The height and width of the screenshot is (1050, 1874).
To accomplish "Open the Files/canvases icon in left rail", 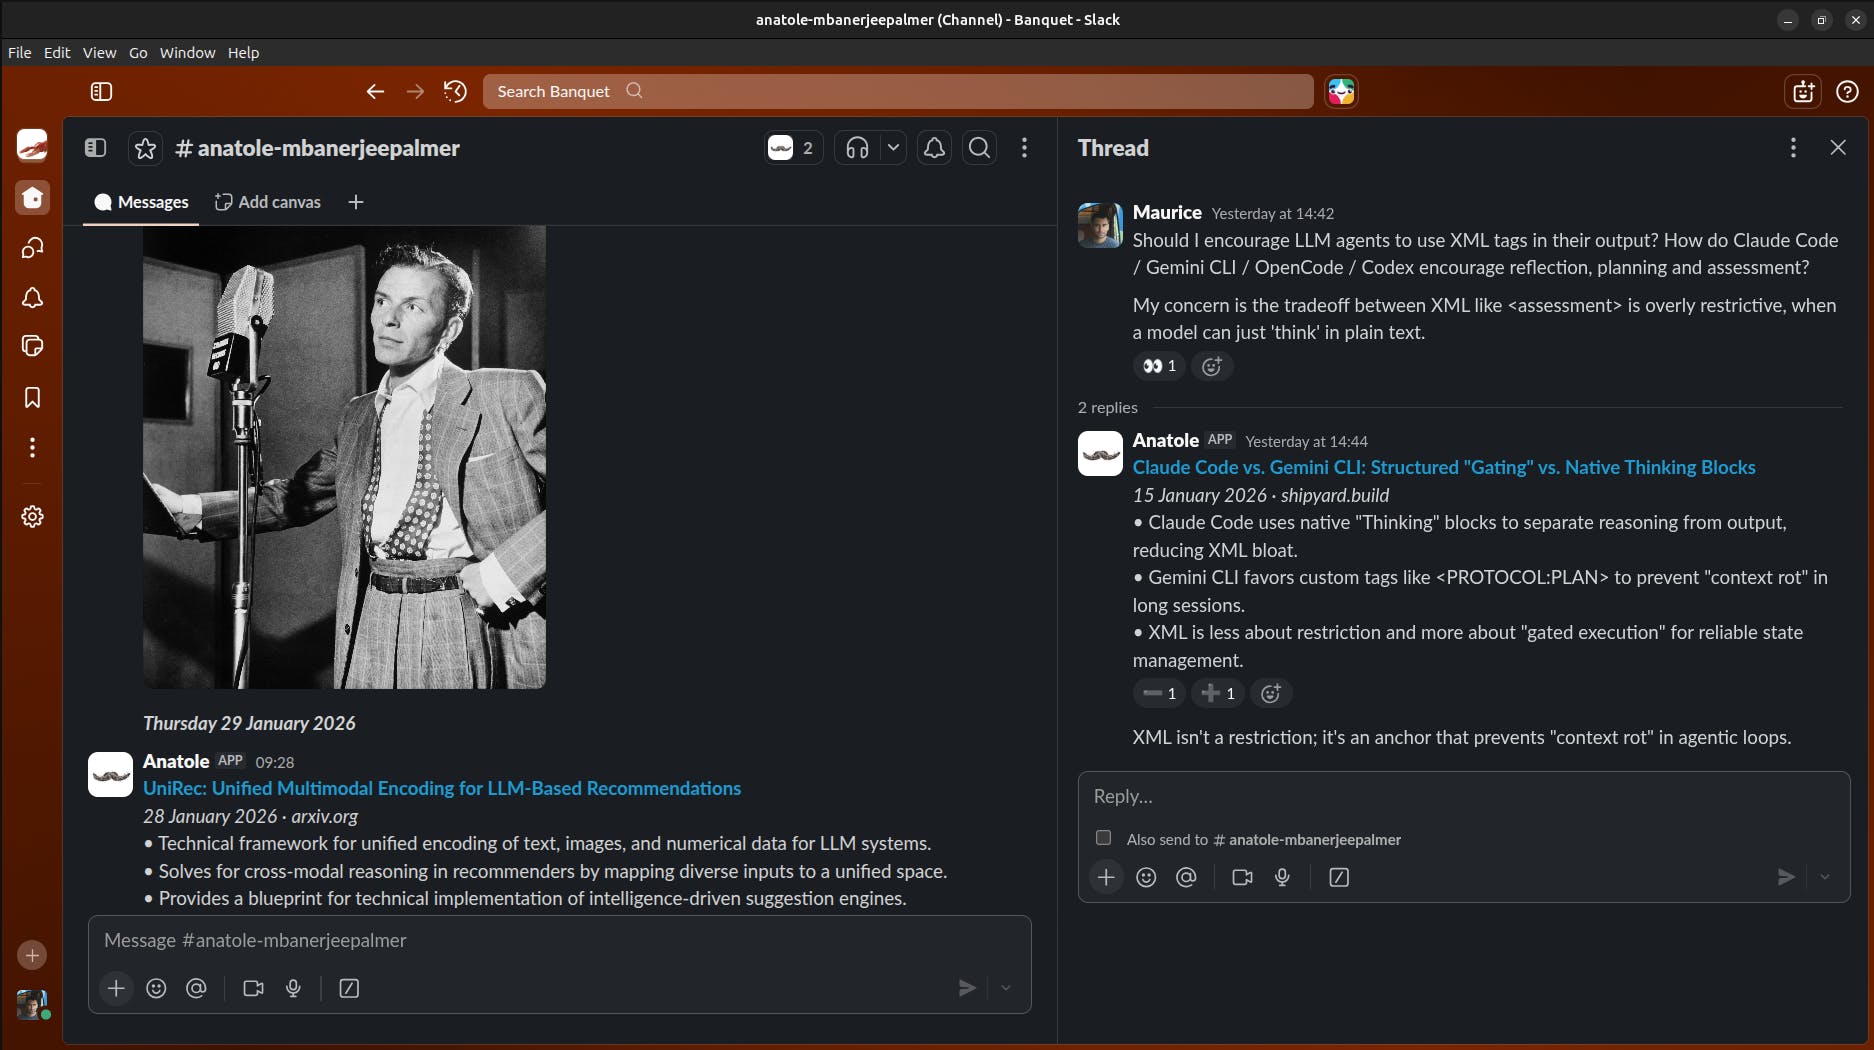I will 32,346.
